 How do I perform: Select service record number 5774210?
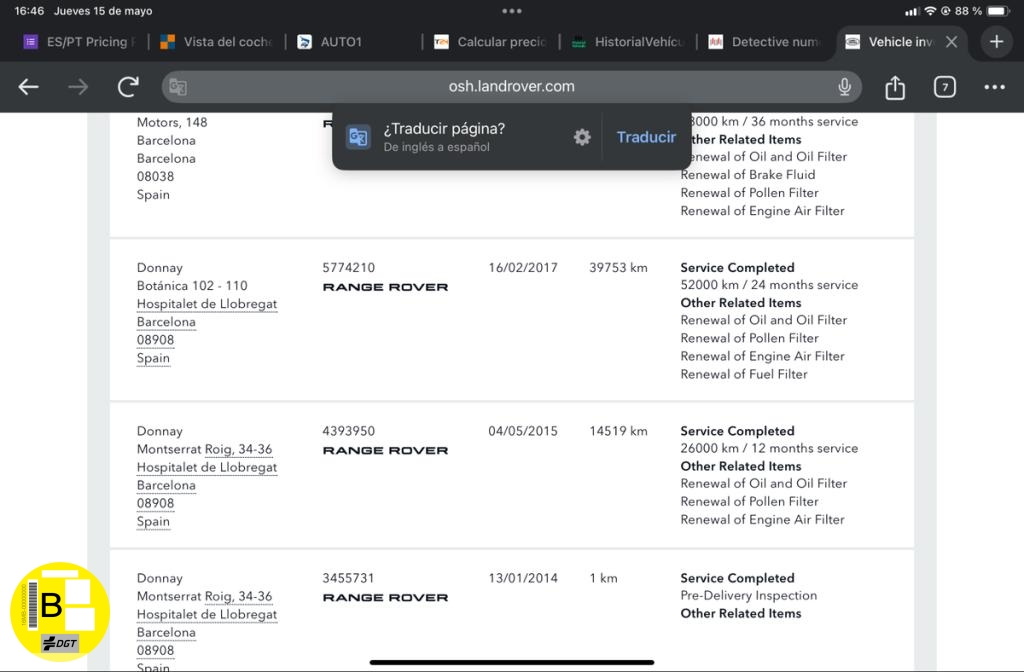pyautogui.click(x=348, y=268)
